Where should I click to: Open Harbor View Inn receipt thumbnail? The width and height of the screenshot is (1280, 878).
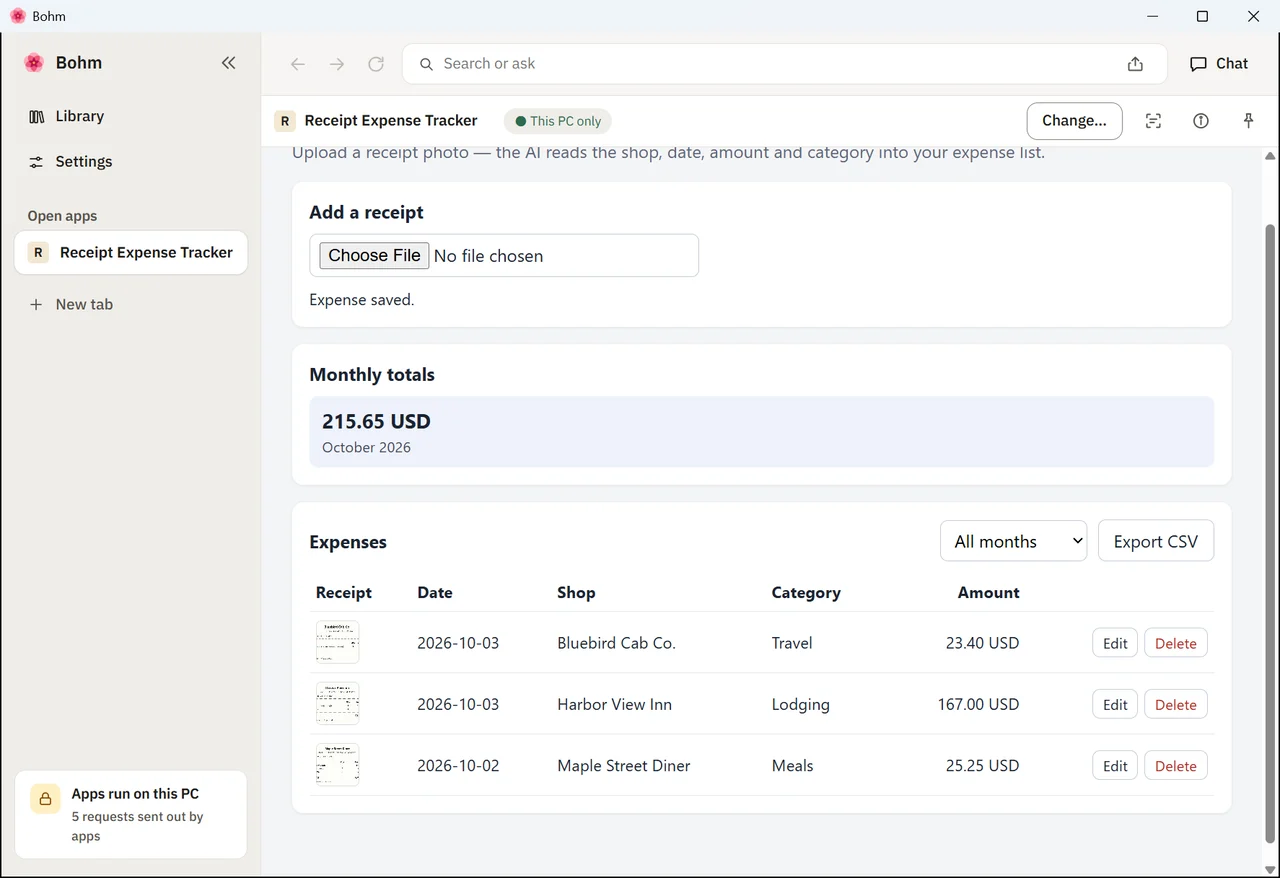click(x=337, y=704)
